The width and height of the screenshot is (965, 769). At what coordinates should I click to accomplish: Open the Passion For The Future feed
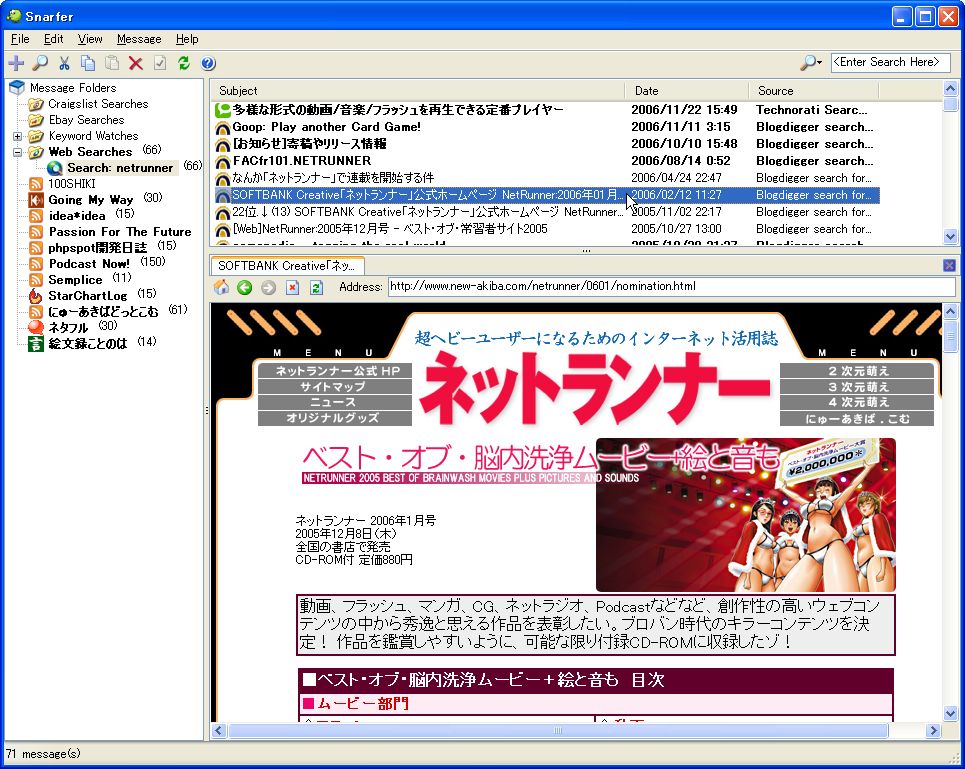pos(120,232)
